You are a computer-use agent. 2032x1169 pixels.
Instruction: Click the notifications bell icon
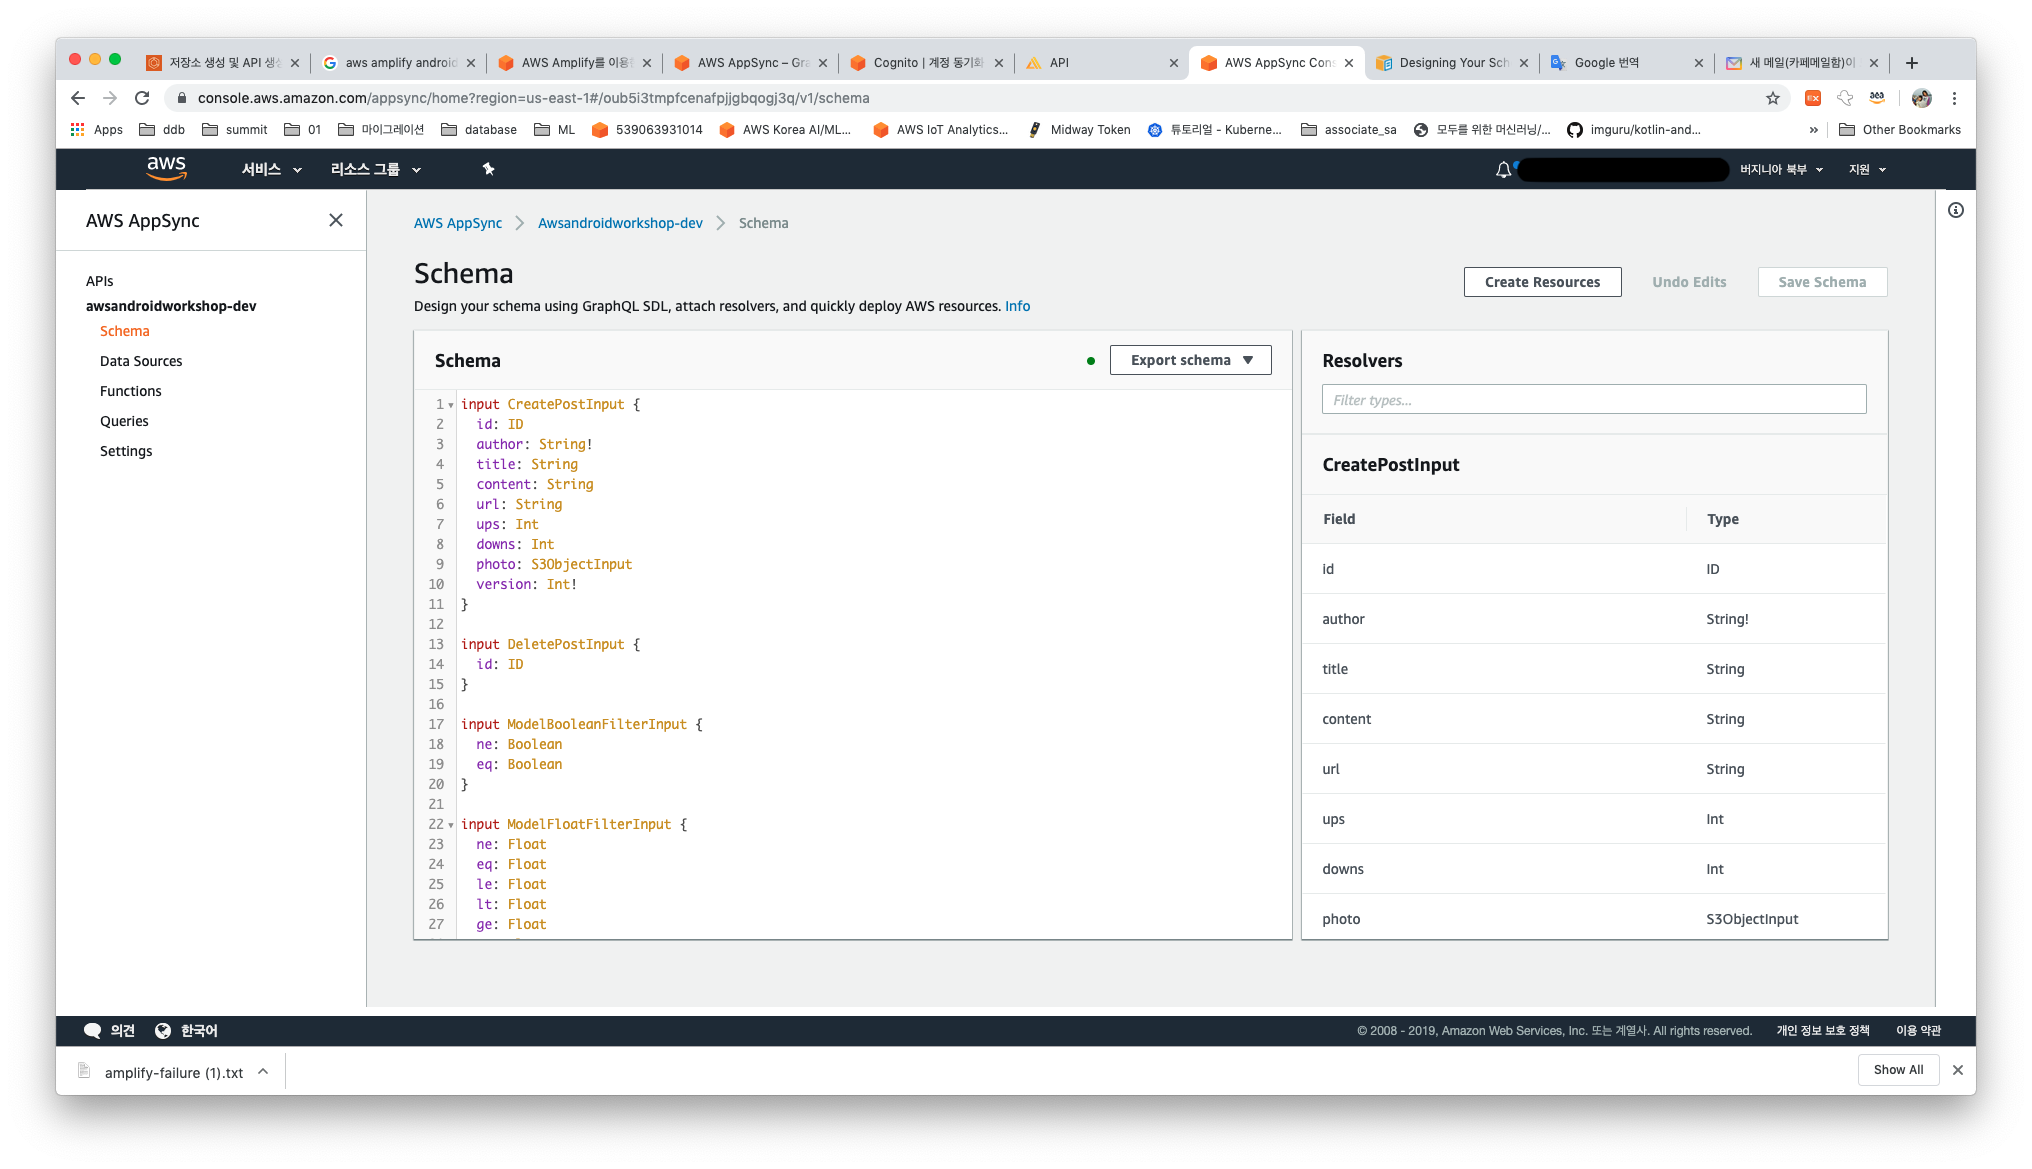click(1504, 167)
